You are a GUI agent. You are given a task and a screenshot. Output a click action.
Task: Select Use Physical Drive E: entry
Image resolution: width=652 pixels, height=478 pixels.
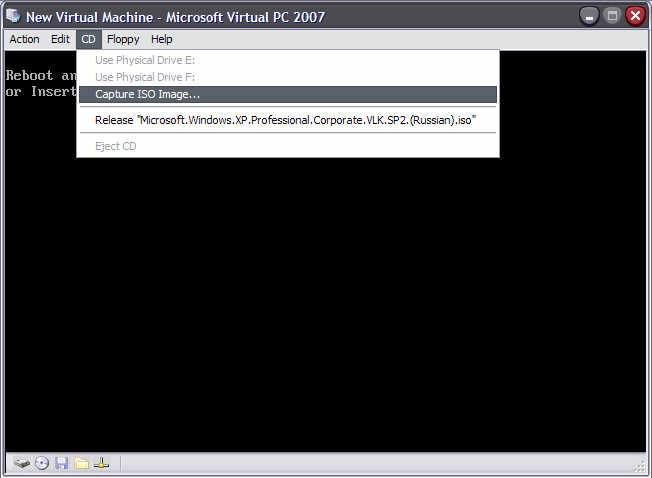pos(288,60)
